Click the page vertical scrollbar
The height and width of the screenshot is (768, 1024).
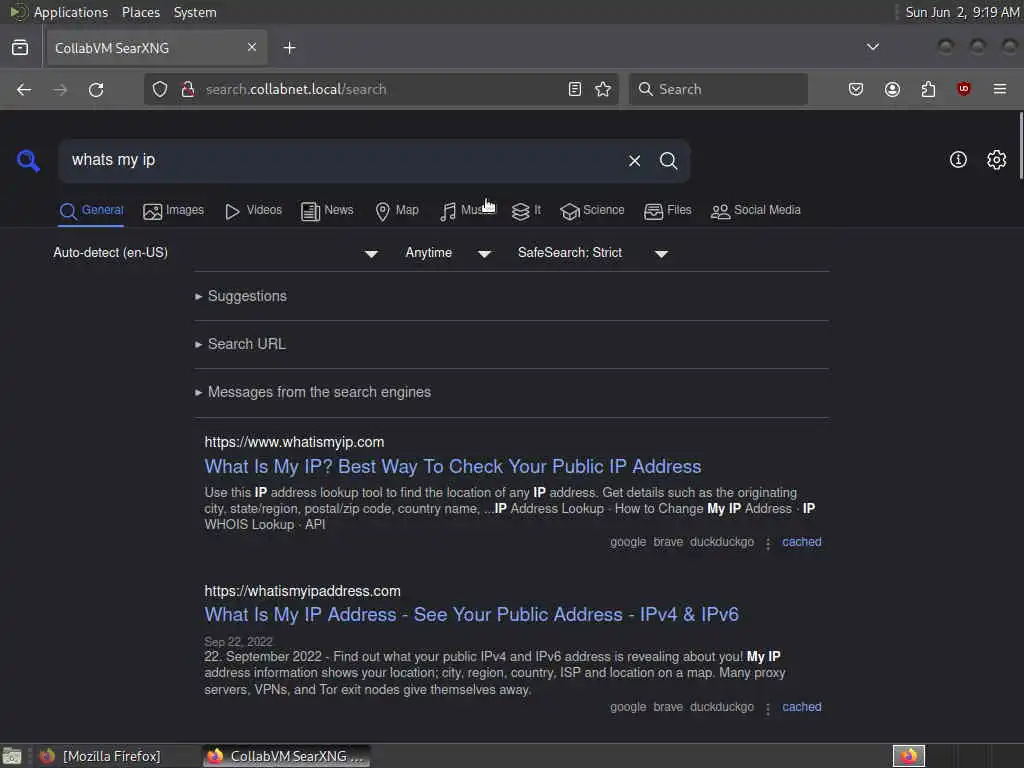pos(1020,145)
